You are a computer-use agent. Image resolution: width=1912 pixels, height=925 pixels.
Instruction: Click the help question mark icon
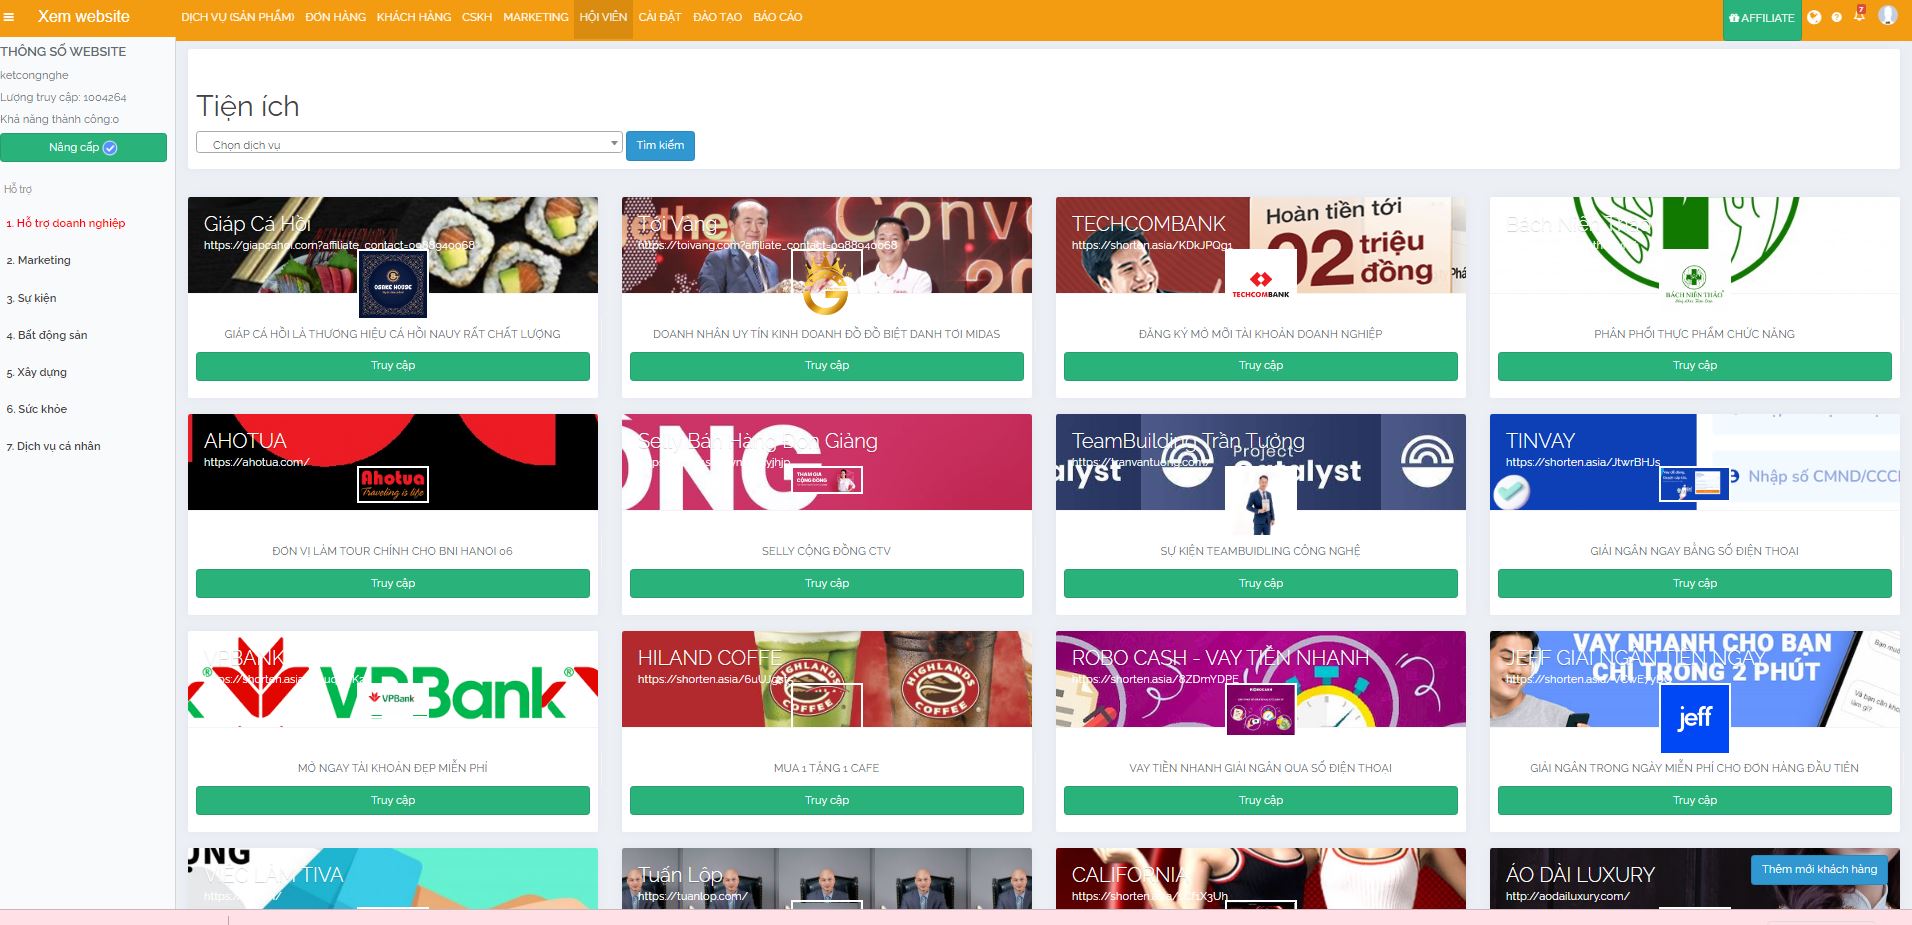click(1837, 17)
